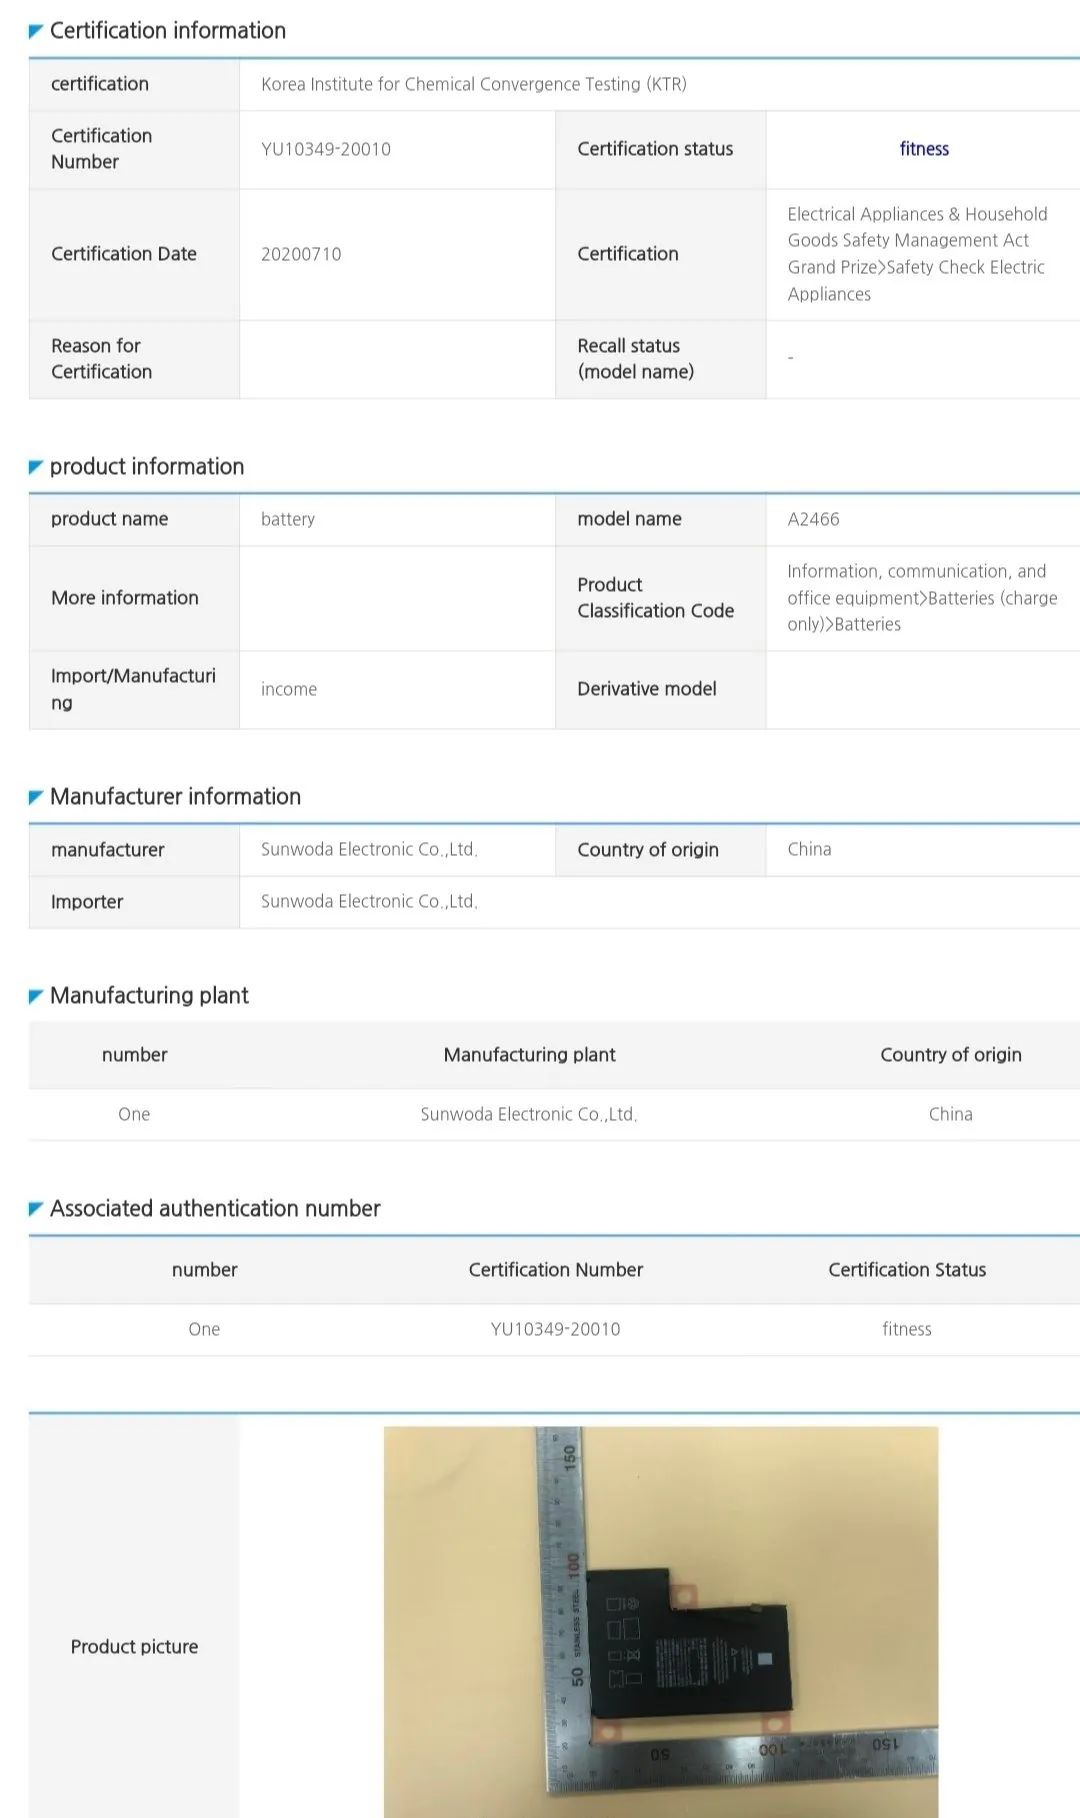
Task: Open the blue fitness certification status link
Action: coord(923,149)
